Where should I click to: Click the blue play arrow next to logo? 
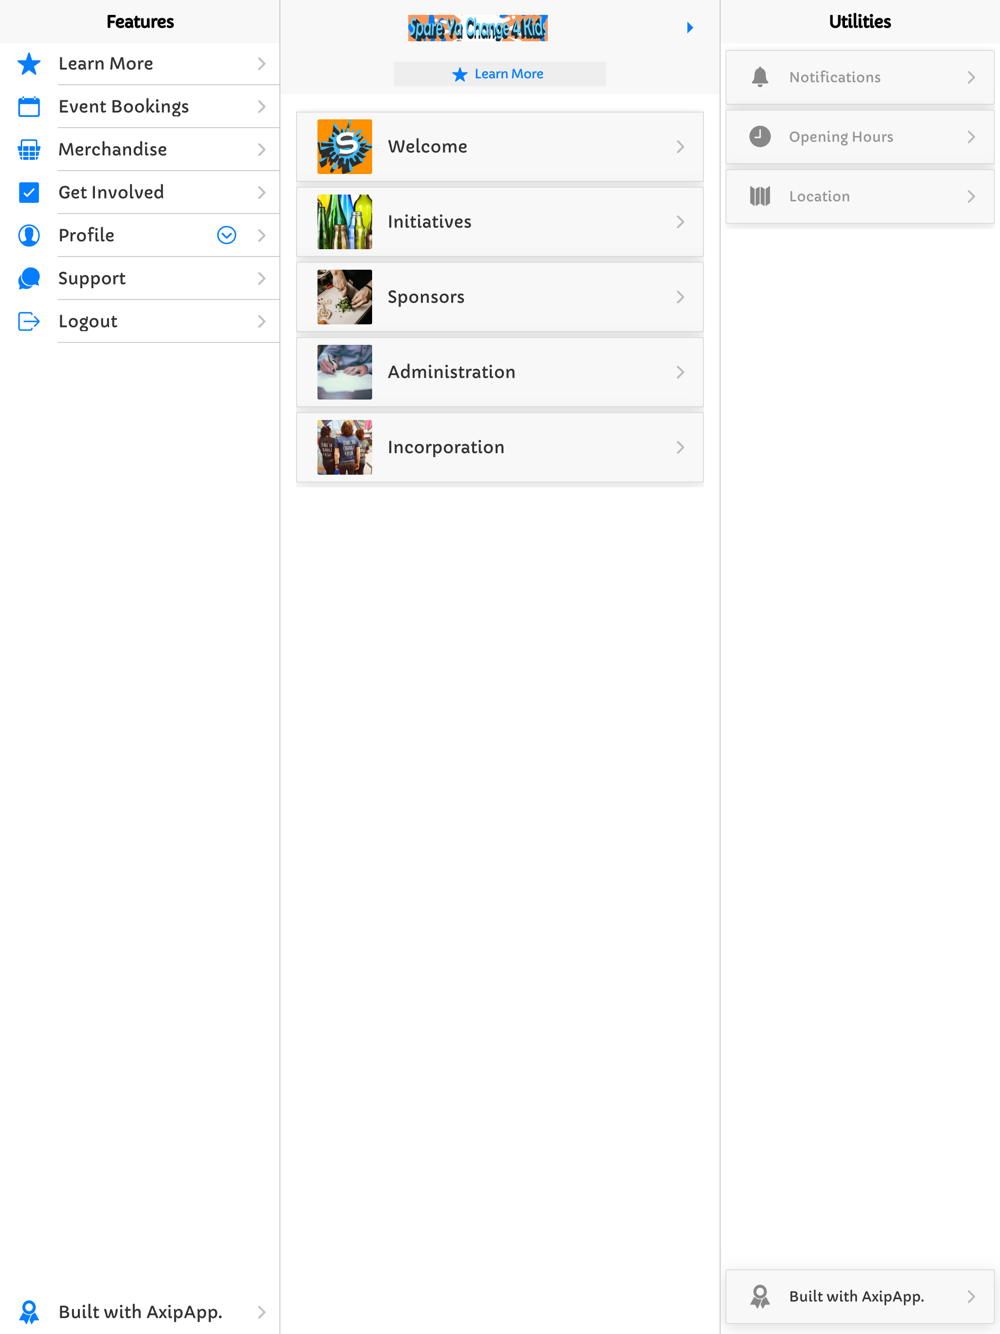coord(690,28)
